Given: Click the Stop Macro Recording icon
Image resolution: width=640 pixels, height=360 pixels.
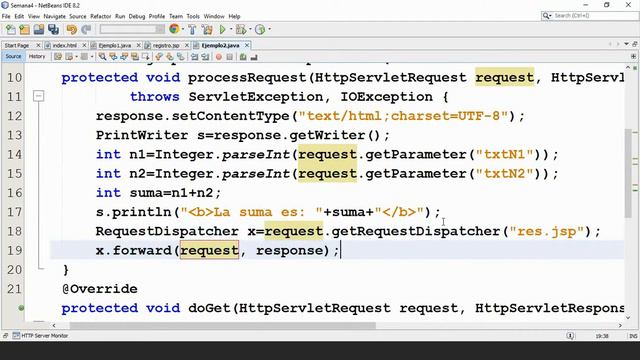Looking at the screenshot, I should point(229,57).
